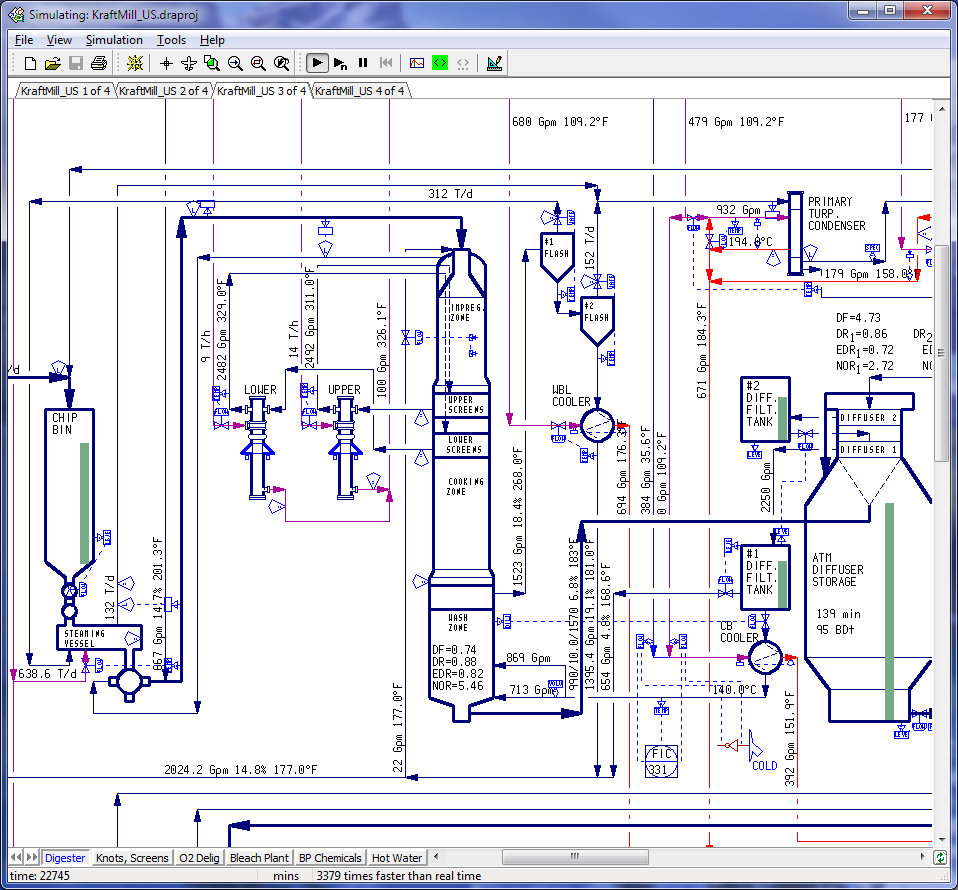Click the drawing ruler-and-pencil icon
This screenshot has height=890, width=958.
(x=494, y=63)
